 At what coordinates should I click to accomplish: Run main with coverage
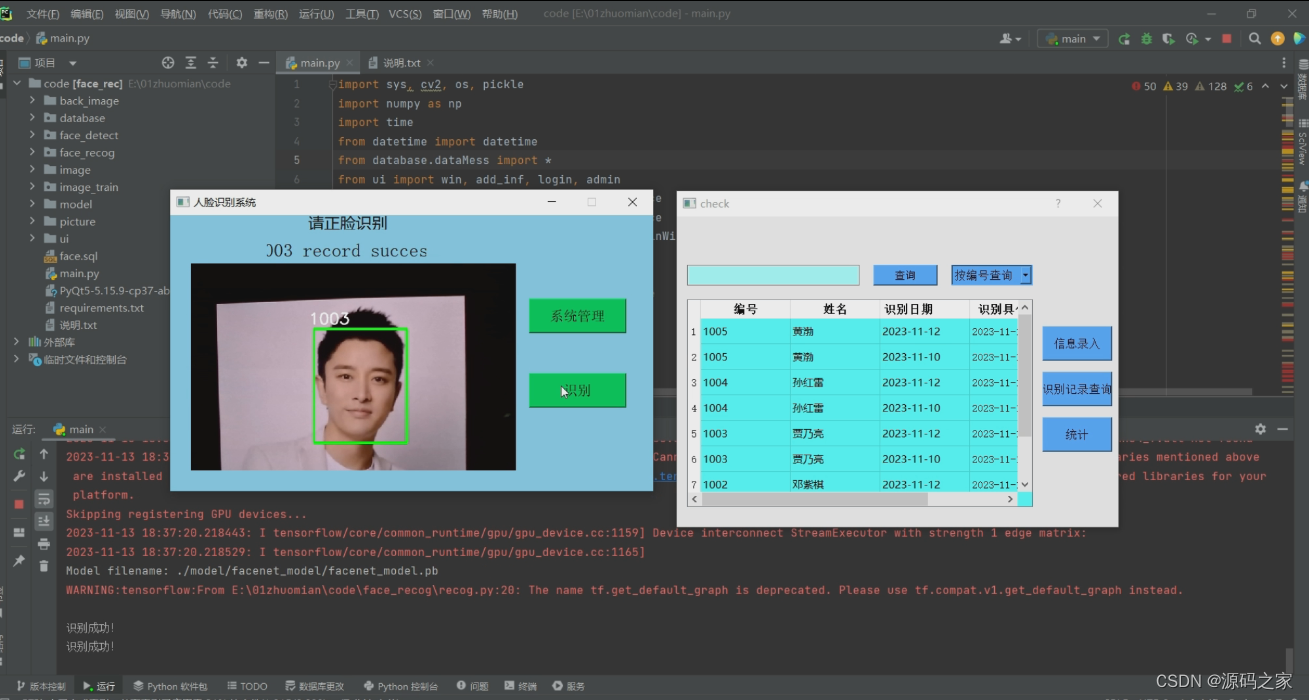click(x=1168, y=39)
